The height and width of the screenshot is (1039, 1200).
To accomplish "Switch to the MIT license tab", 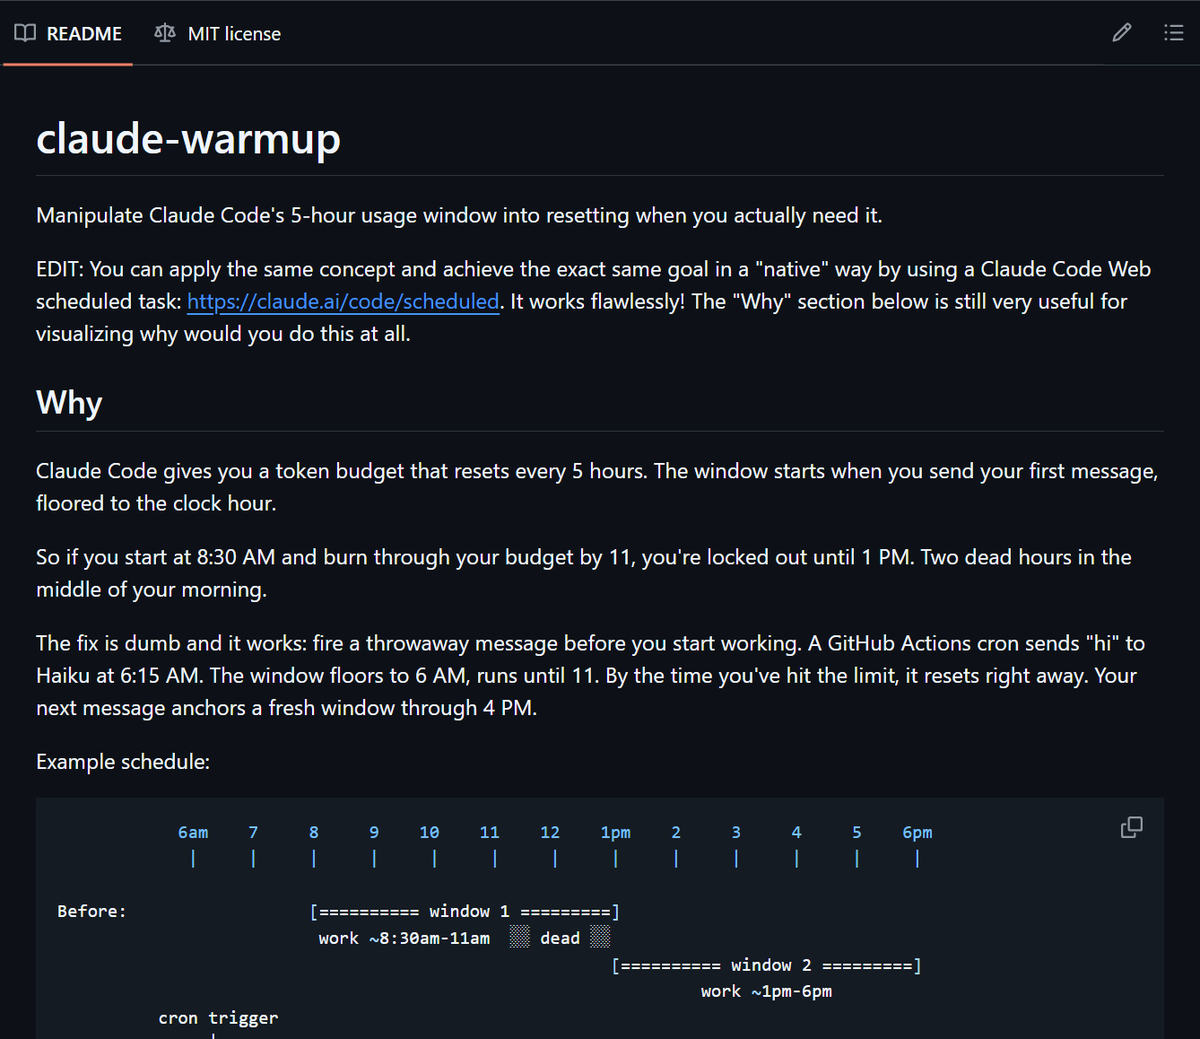I will (217, 33).
